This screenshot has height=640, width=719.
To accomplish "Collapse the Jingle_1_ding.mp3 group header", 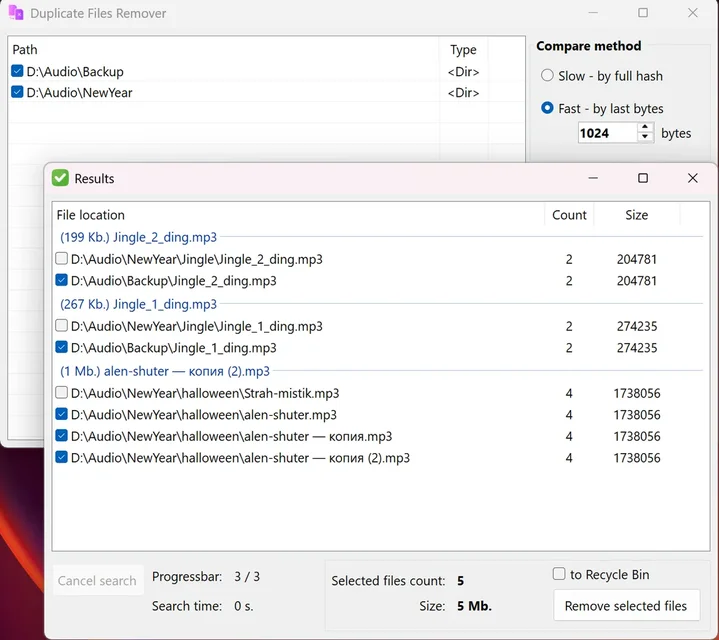I will pos(138,304).
